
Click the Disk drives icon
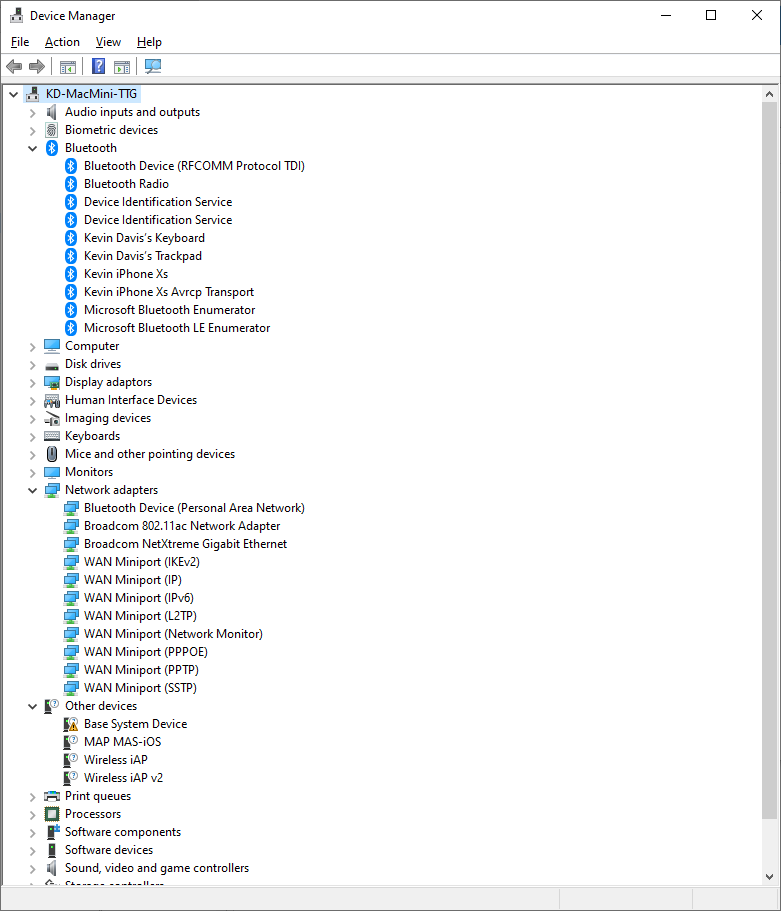(52, 365)
